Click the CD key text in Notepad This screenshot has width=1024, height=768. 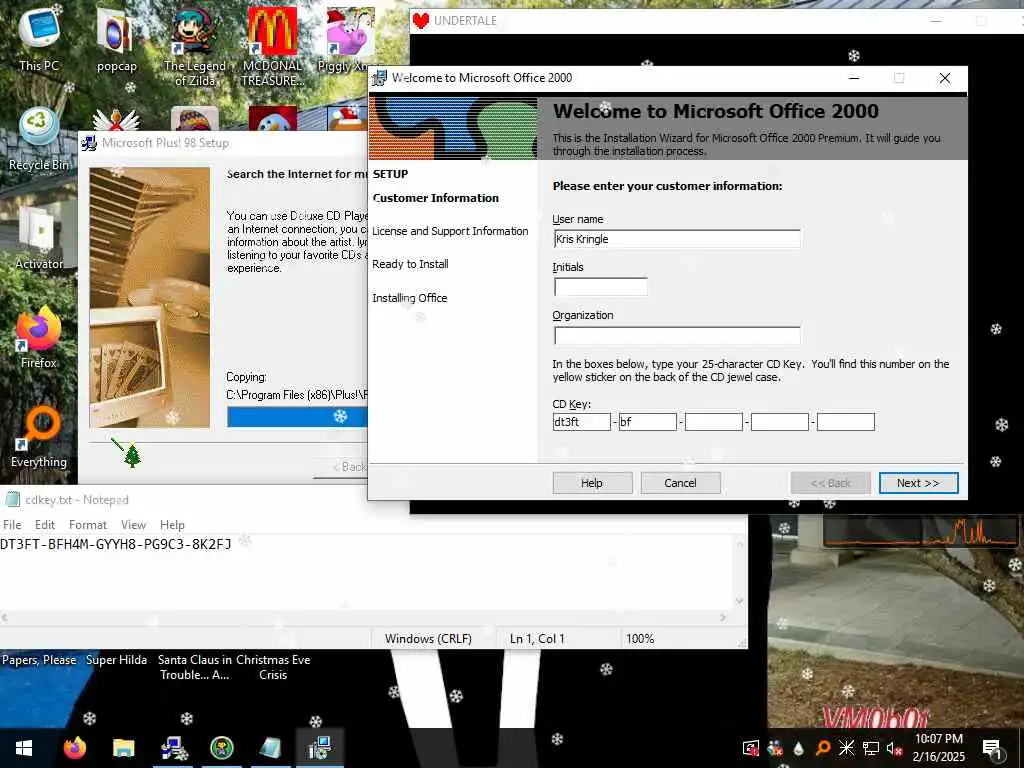[116, 544]
